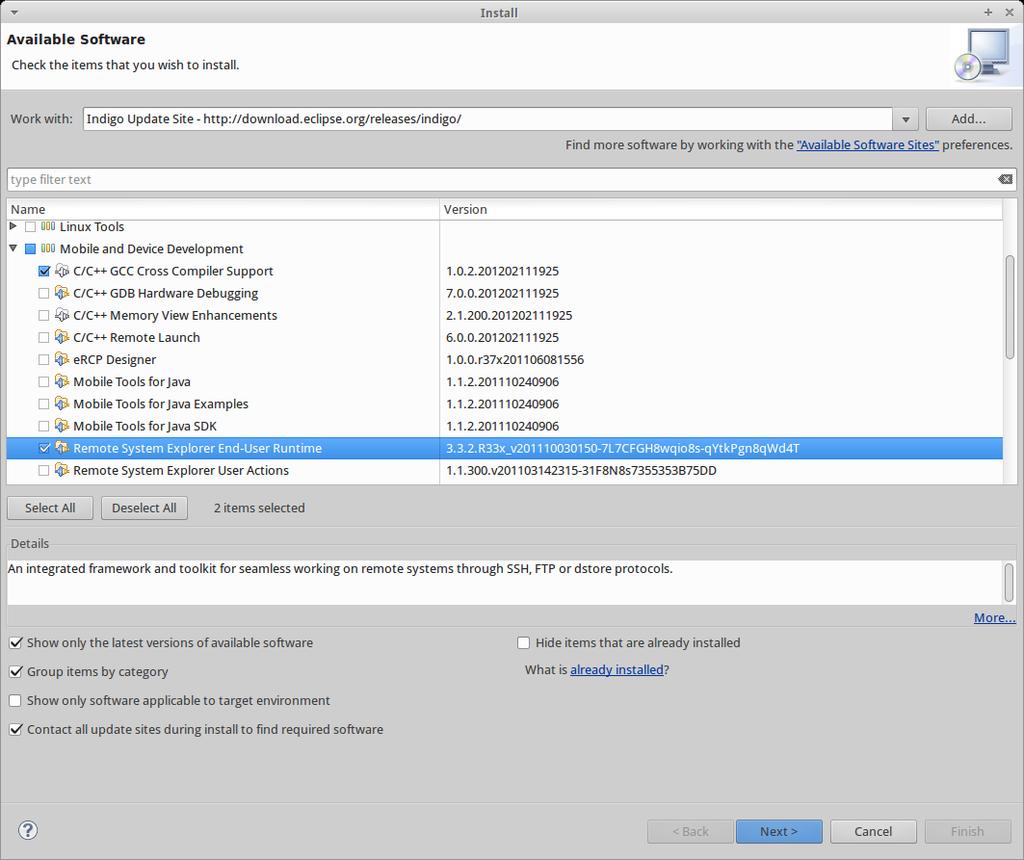Check the Linux Tools category box

pyautogui.click(x=30, y=227)
